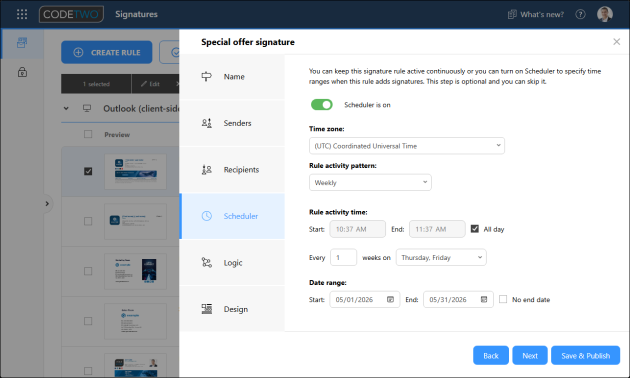Viewport: 630px width, 378px height.
Task: Uncheck the All day checkbox
Action: pos(475,229)
